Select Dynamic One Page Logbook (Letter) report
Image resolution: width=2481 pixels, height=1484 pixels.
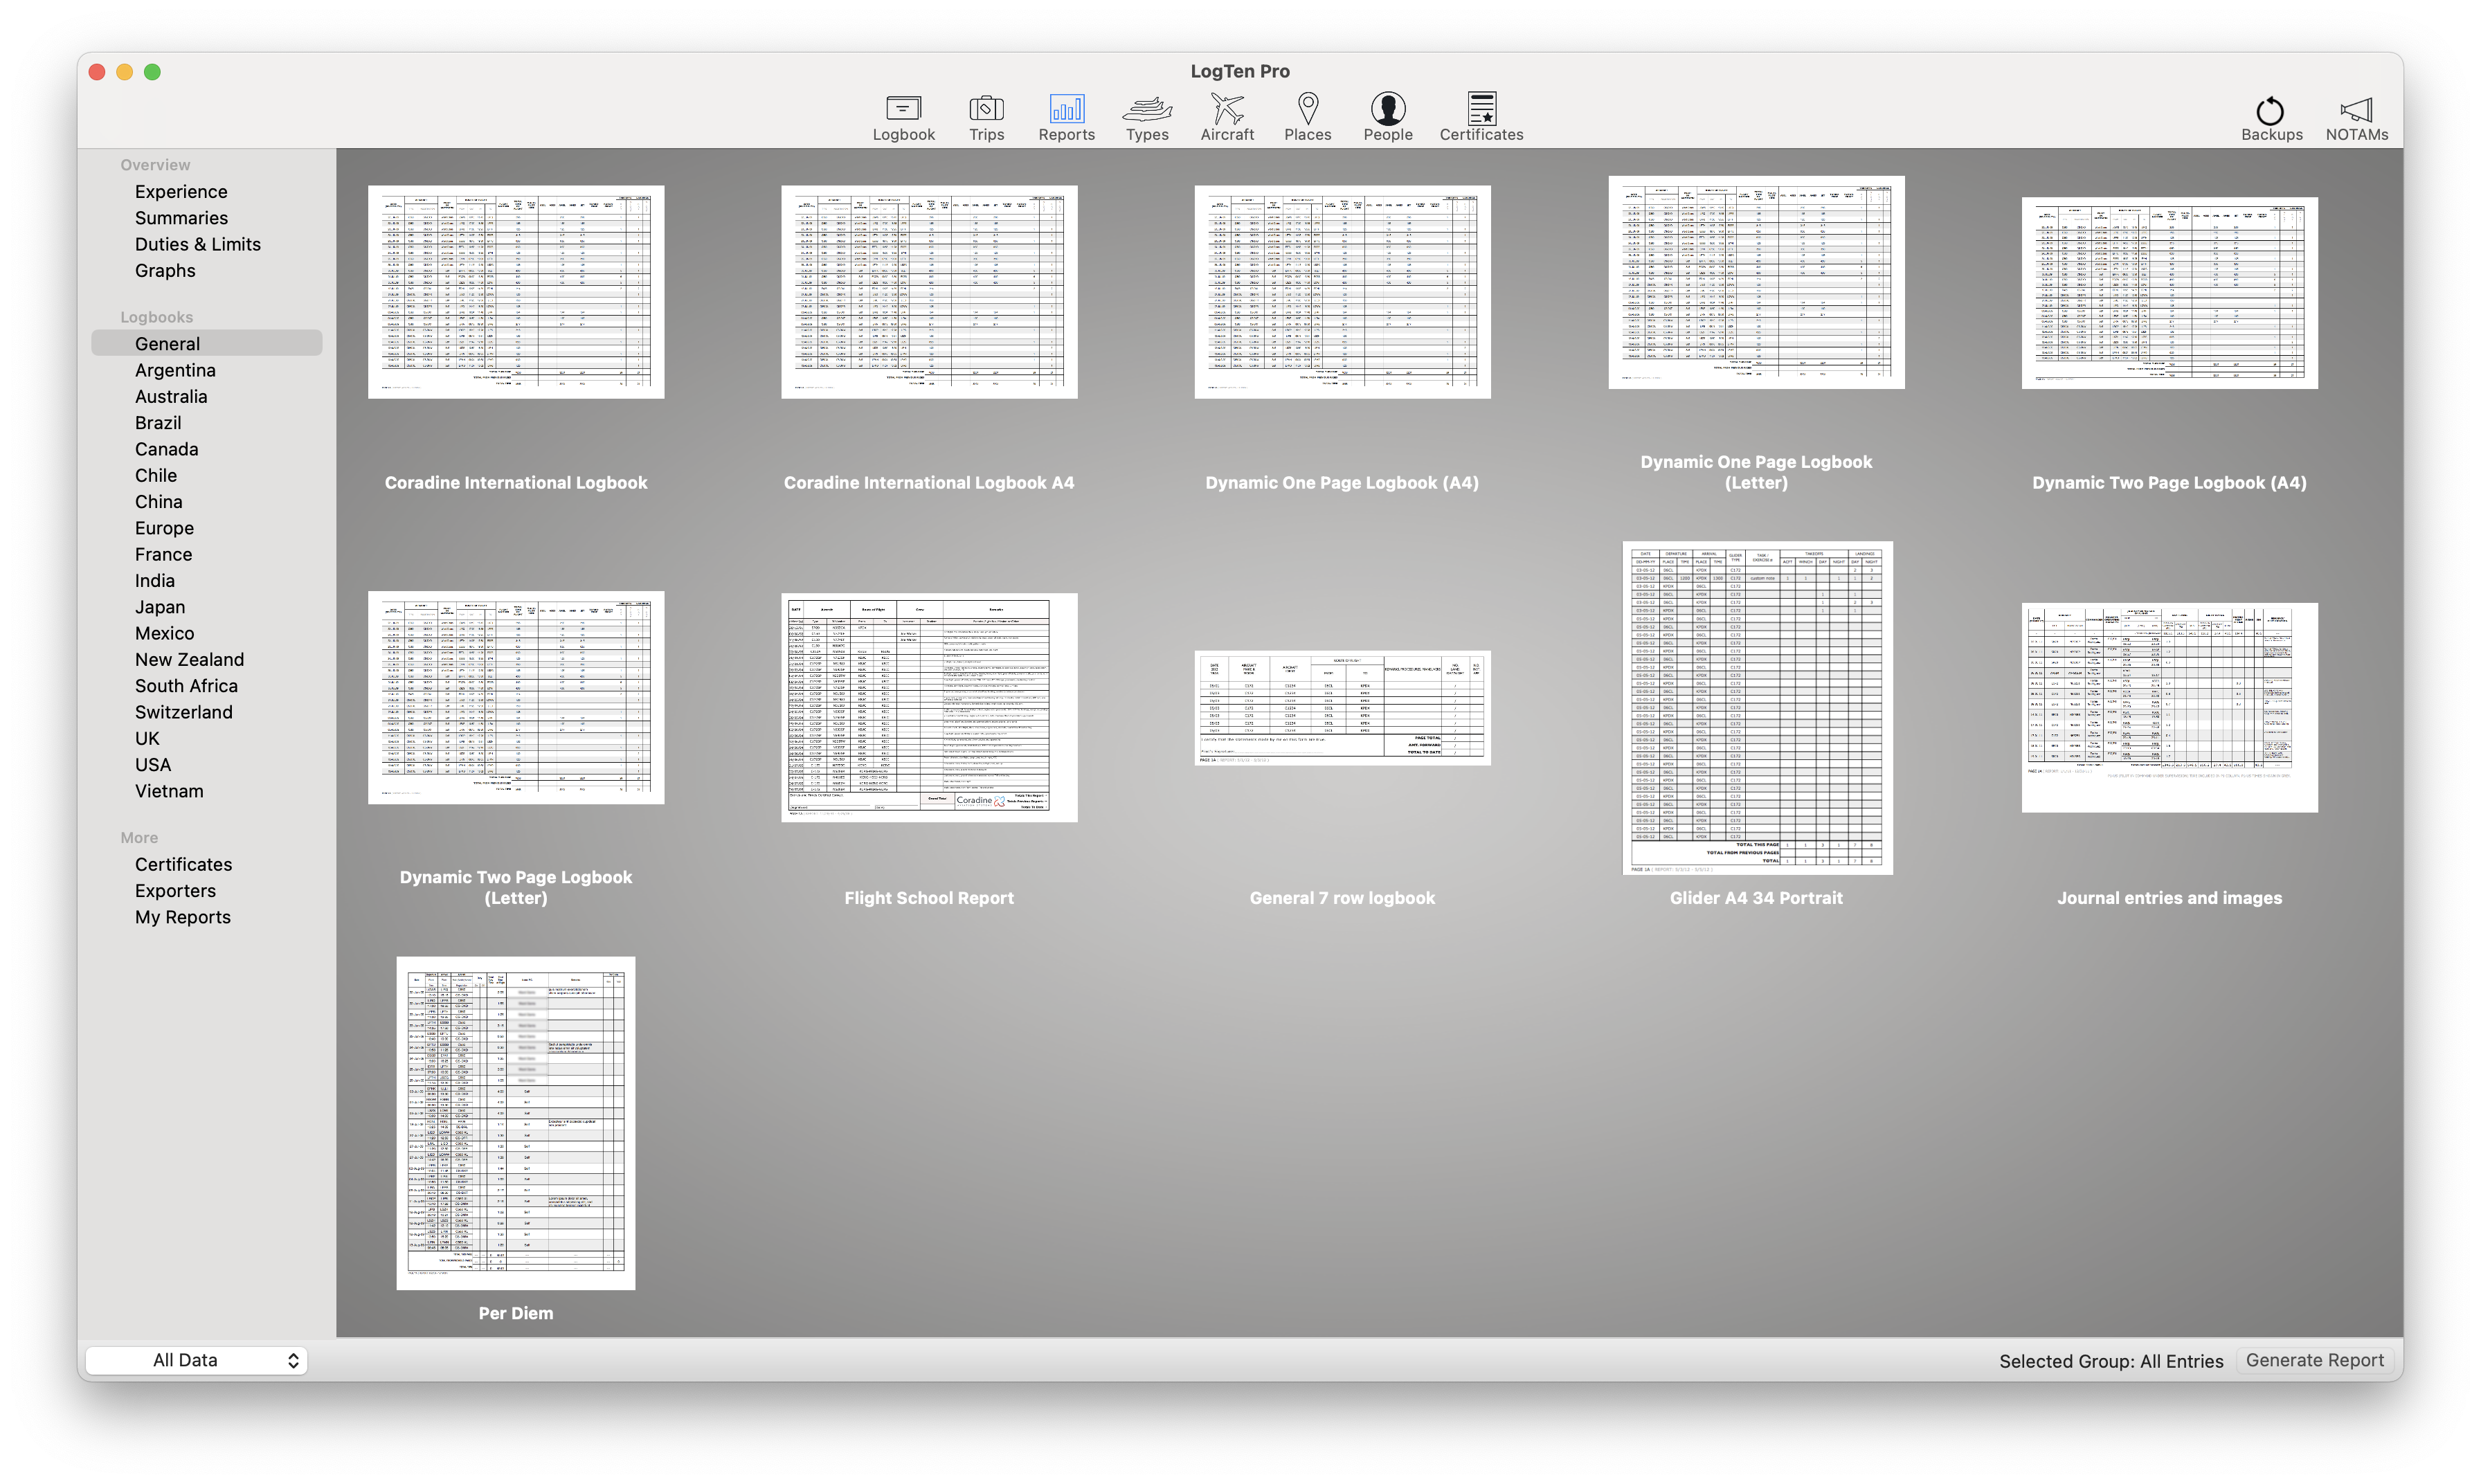click(1756, 282)
